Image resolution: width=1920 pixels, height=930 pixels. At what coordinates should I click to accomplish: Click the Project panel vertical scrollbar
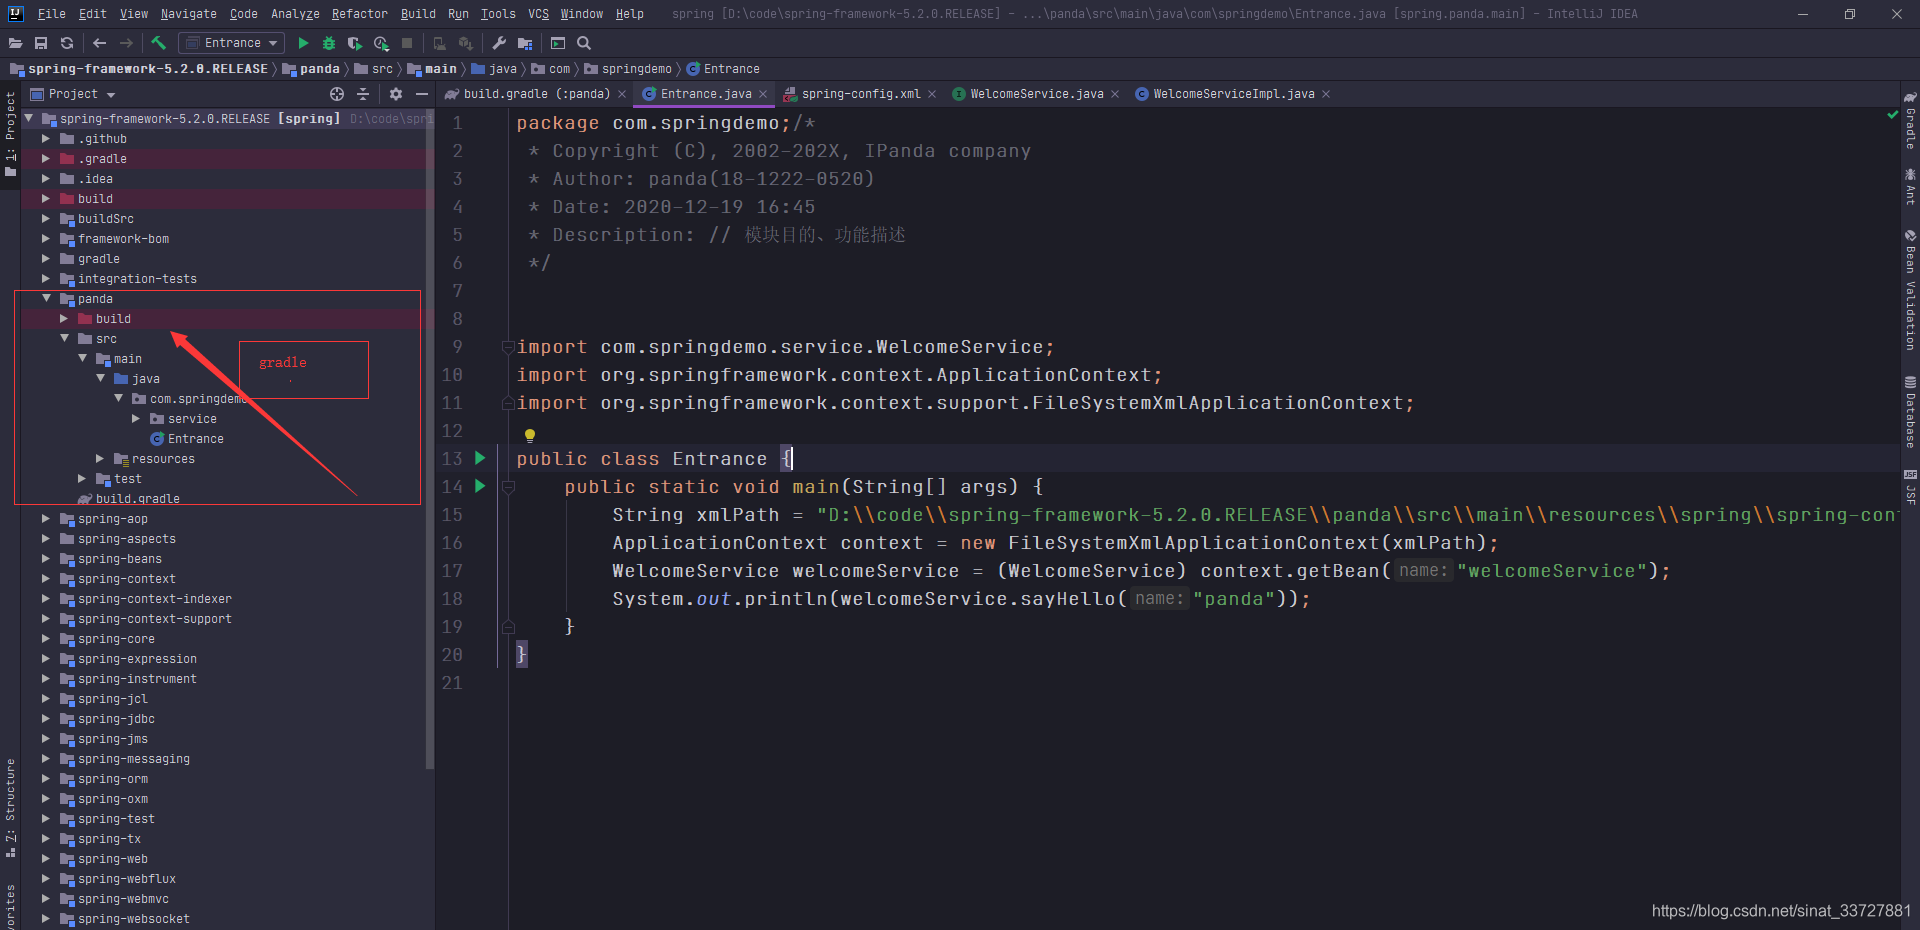click(430, 440)
